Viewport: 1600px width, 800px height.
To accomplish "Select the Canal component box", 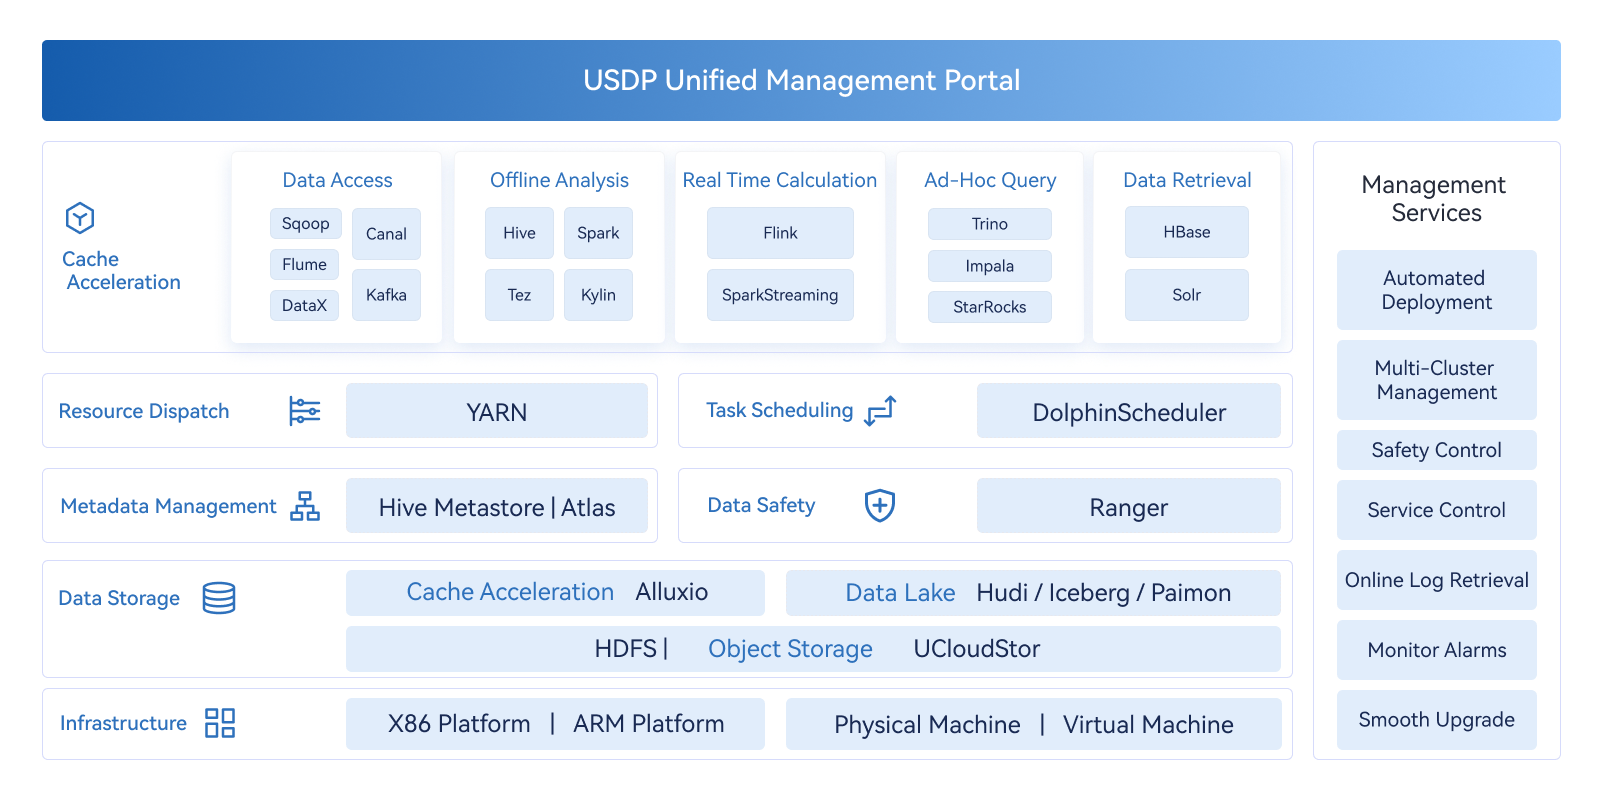I will (x=386, y=234).
